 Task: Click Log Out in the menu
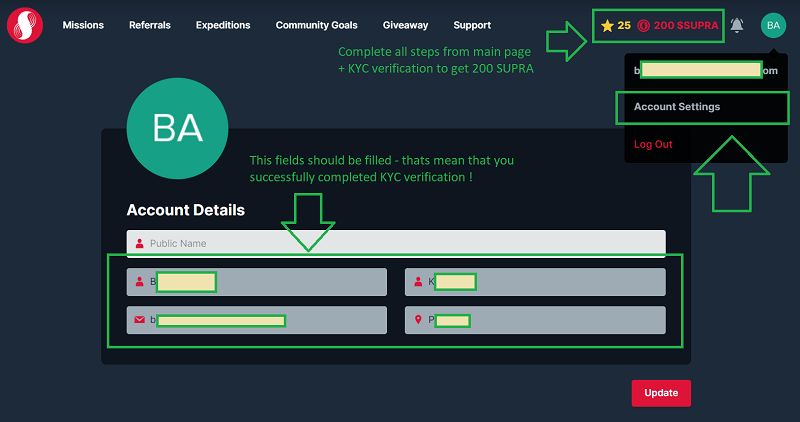point(653,144)
